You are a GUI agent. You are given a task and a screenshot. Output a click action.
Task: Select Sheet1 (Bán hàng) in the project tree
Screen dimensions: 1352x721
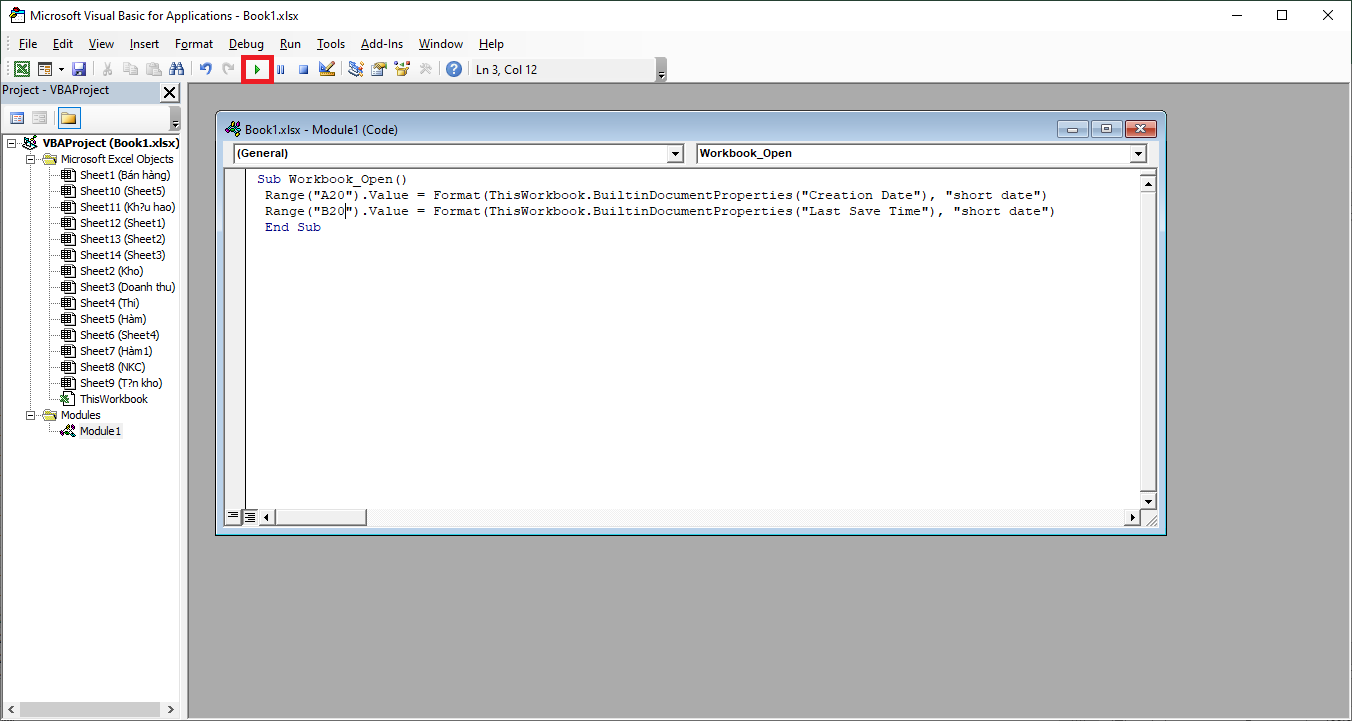click(125, 175)
